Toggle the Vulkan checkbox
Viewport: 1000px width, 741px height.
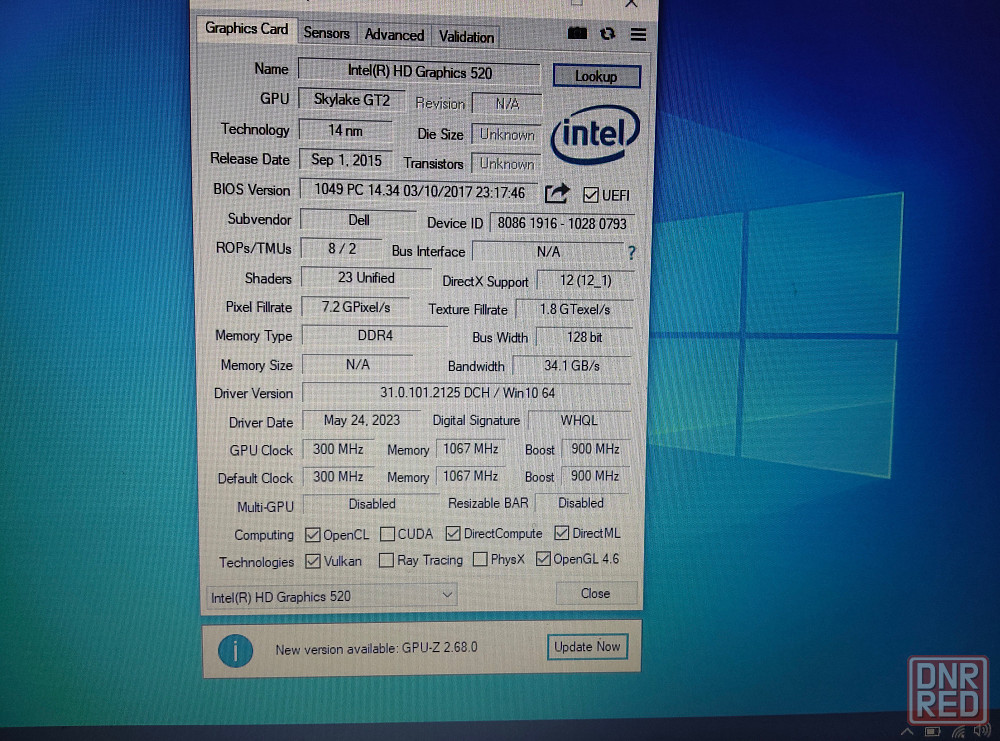click(x=312, y=561)
